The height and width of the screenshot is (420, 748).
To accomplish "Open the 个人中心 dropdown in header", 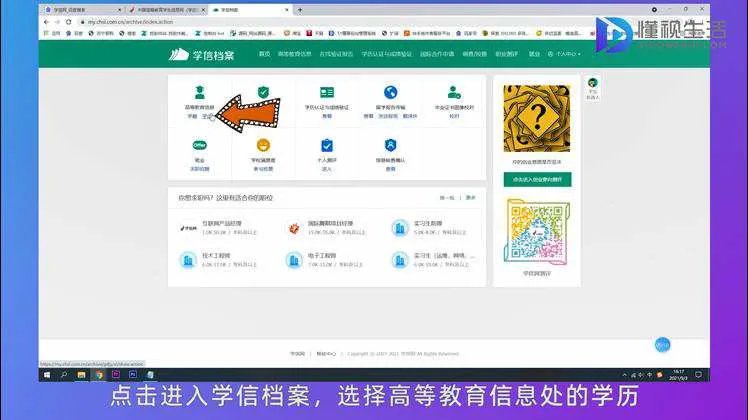I will [564, 54].
